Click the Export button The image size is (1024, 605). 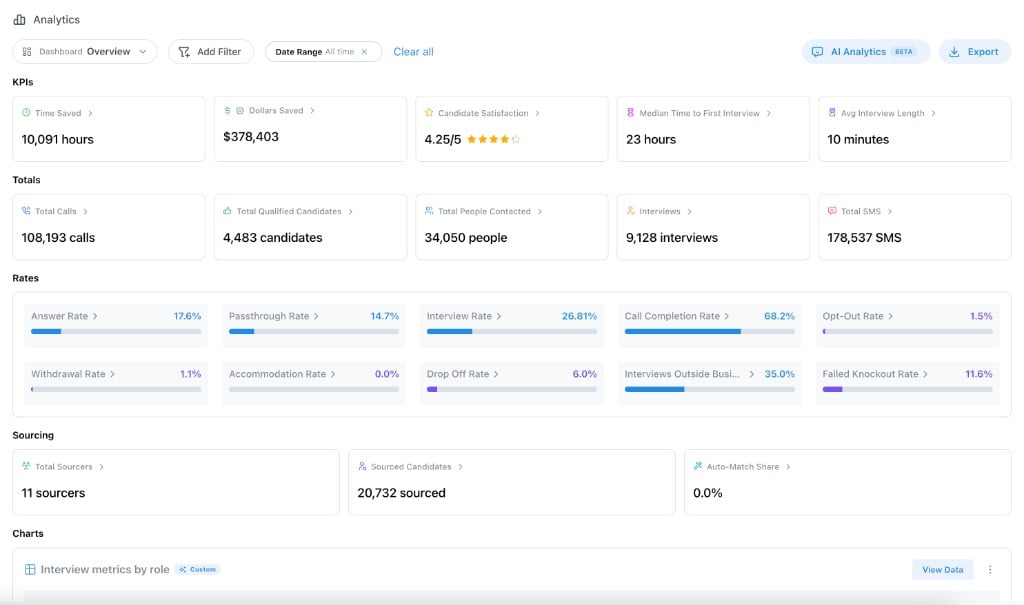tap(974, 52)
